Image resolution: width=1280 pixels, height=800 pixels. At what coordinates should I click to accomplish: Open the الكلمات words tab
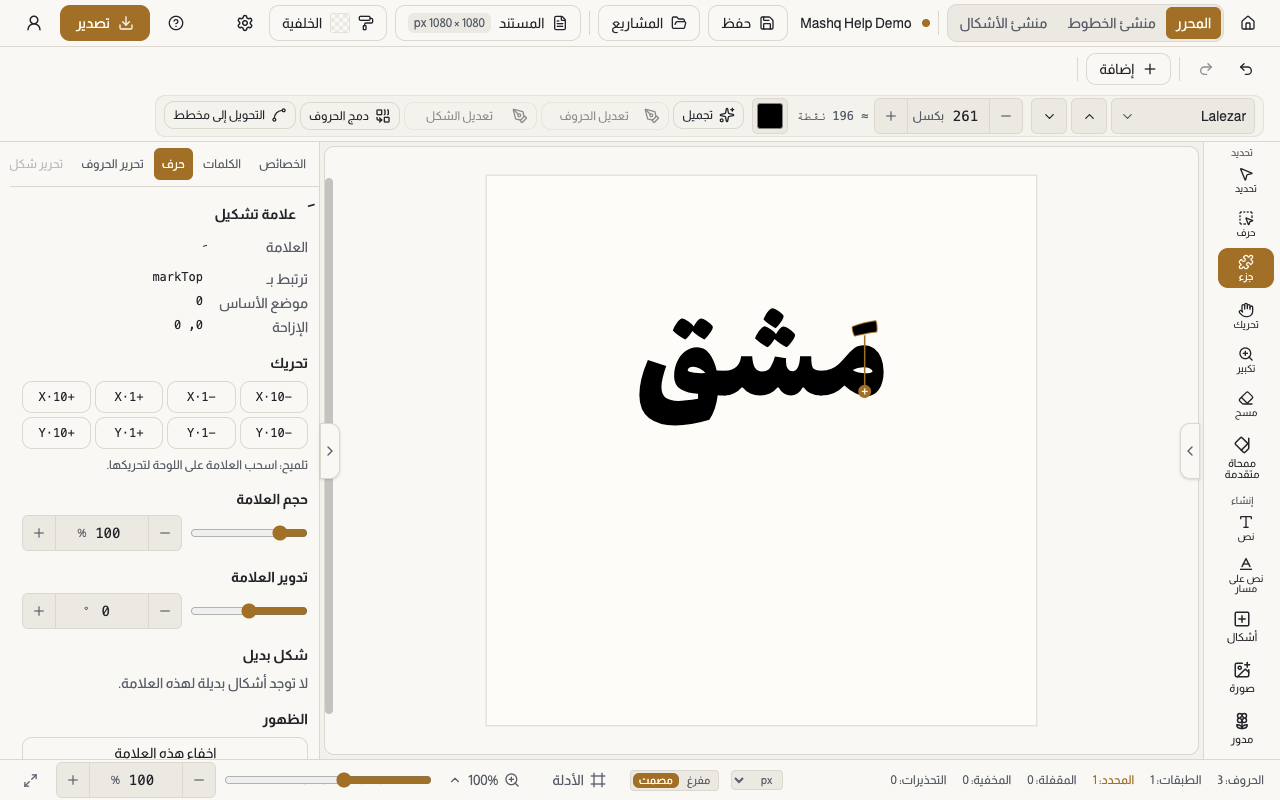pyautogui.click(x=222, y=164)
